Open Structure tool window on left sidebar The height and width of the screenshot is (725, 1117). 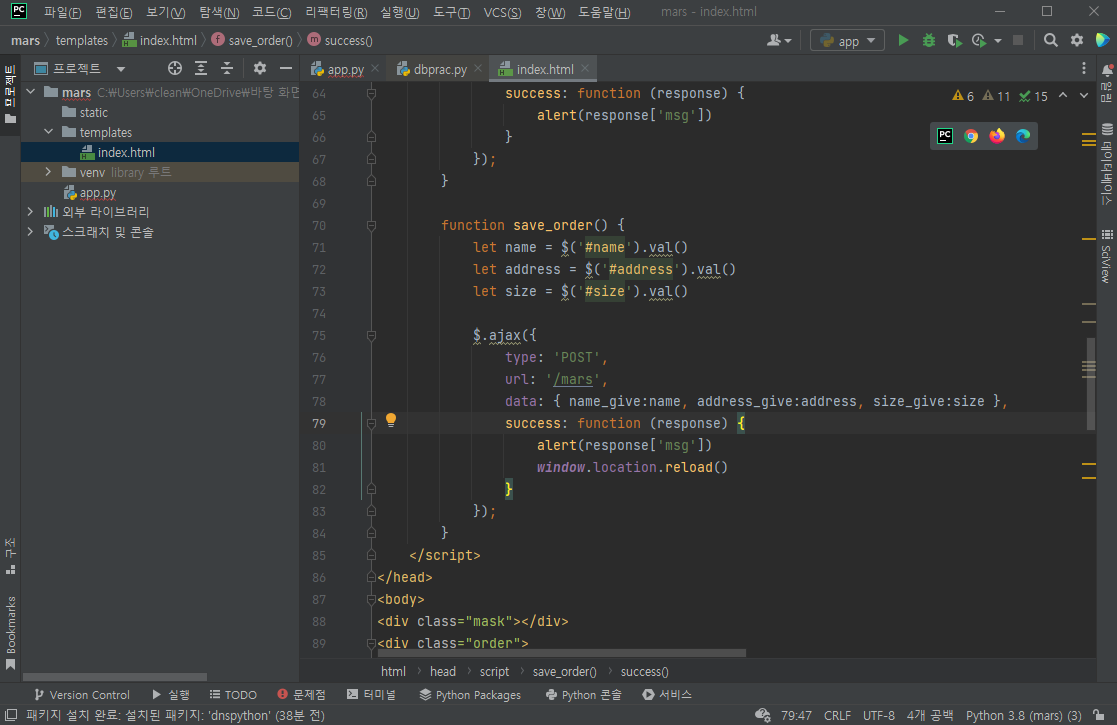coord(11,556)
